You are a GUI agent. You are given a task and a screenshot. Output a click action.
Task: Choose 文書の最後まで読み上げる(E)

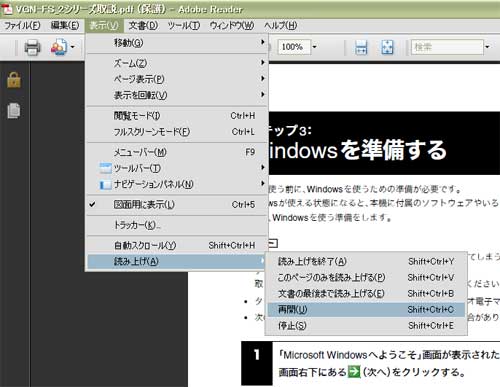[366, 293]
